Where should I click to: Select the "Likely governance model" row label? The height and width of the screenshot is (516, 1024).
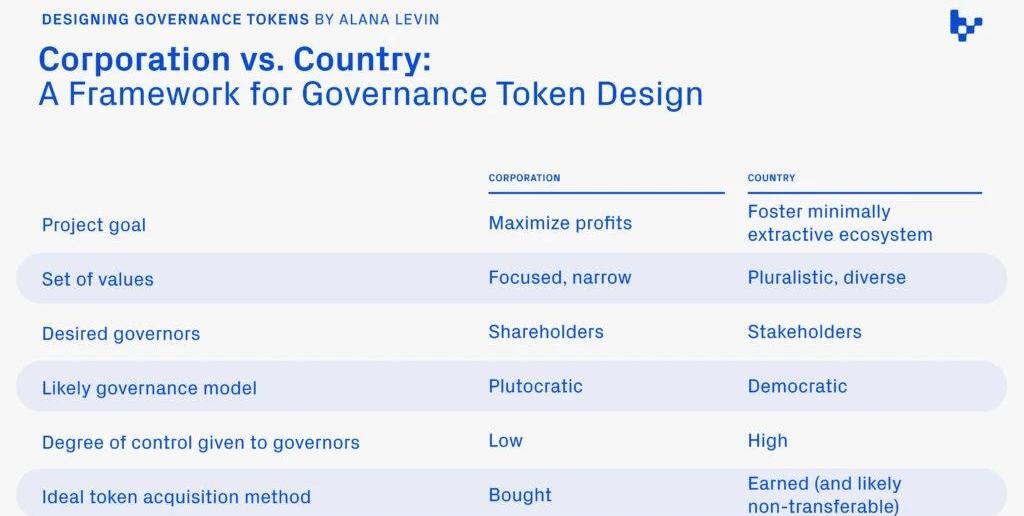click(x=149, y=388)
